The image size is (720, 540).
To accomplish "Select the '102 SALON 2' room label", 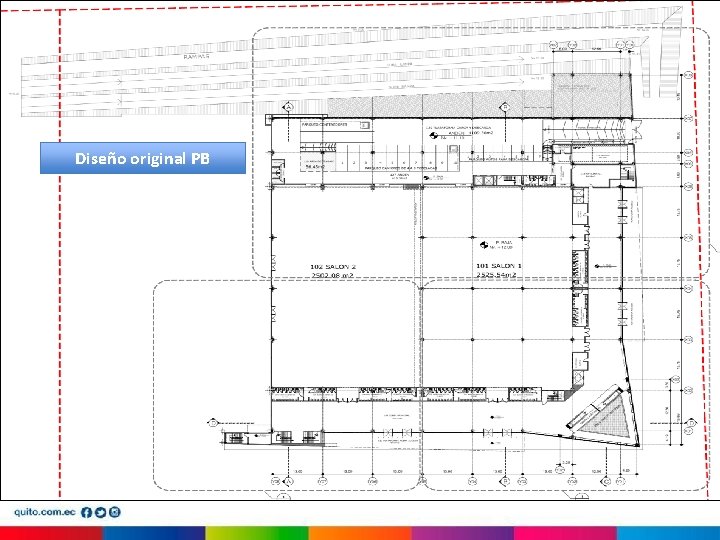I will click(333, 267).
